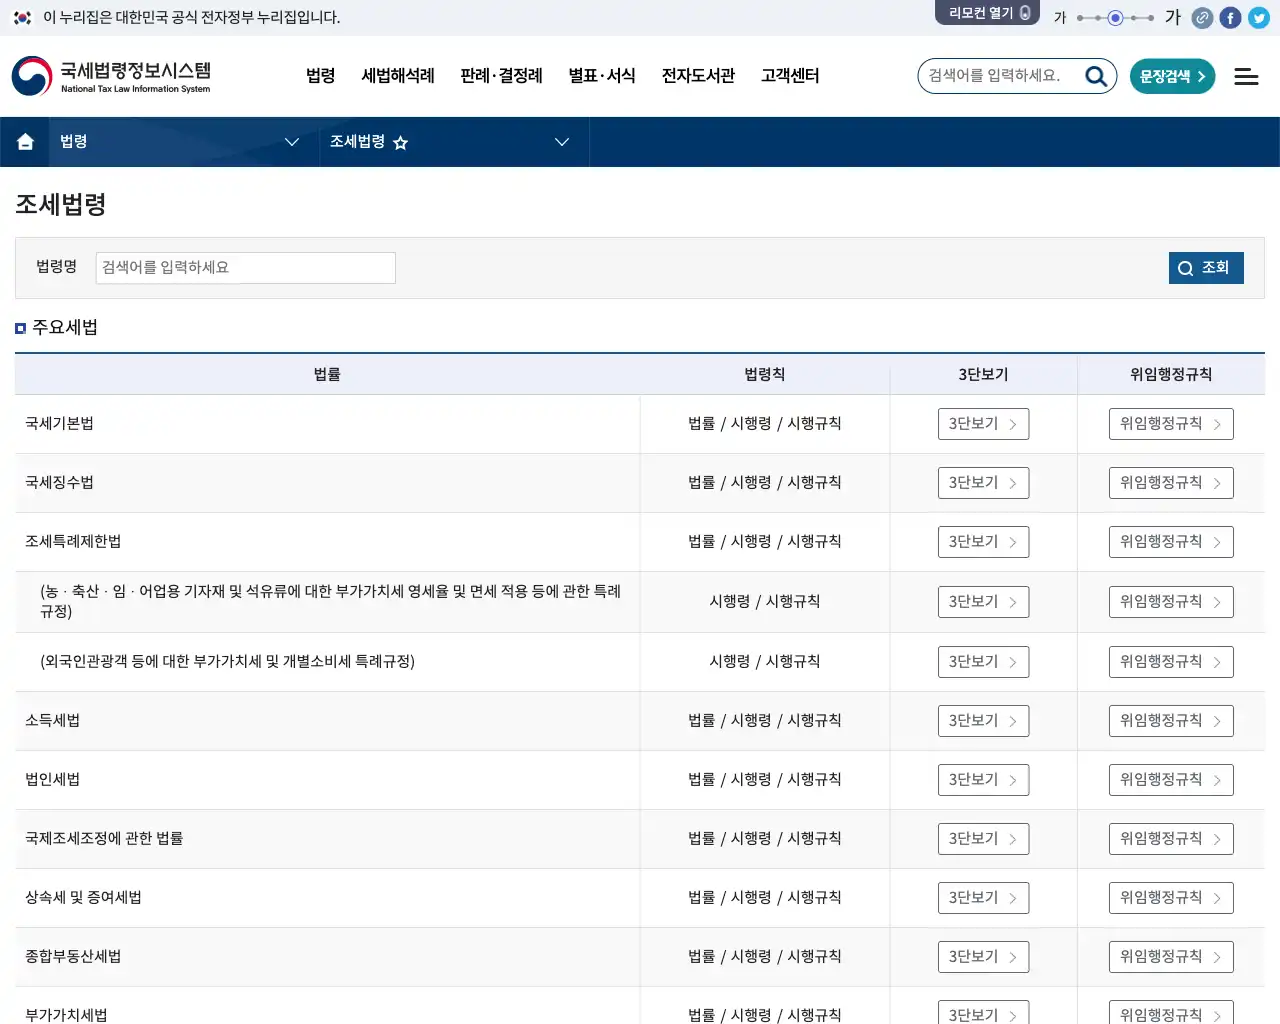Click the magnifier search icon in header
The width and height of the screenshot is (1280, 1024).
point(1096,76)
